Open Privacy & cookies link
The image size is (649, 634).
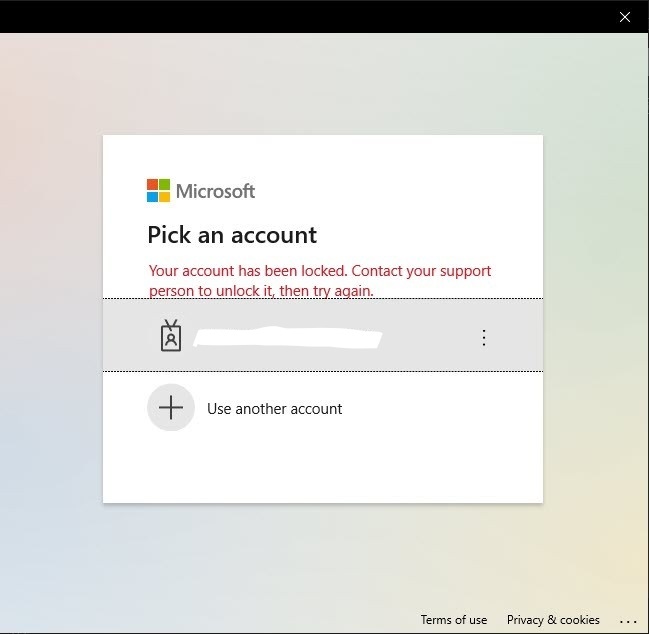click(553, 620)
